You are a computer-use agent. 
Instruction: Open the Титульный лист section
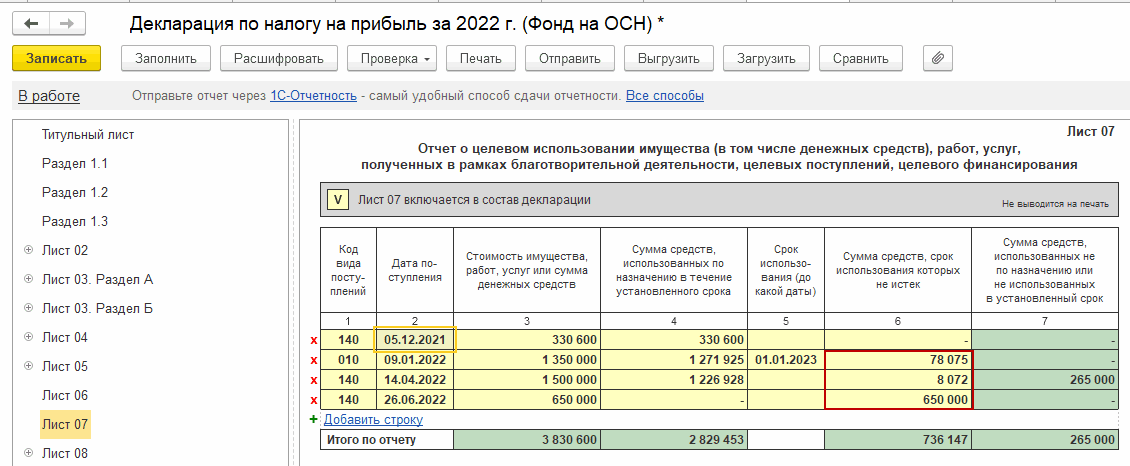point(88,135)
